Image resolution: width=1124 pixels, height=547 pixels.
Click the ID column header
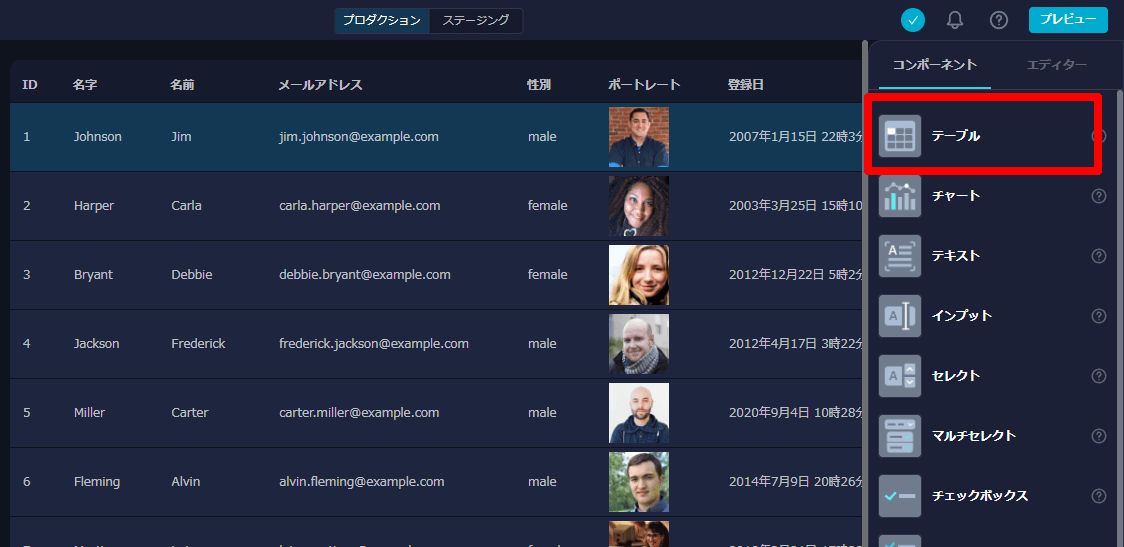point(30,85)
